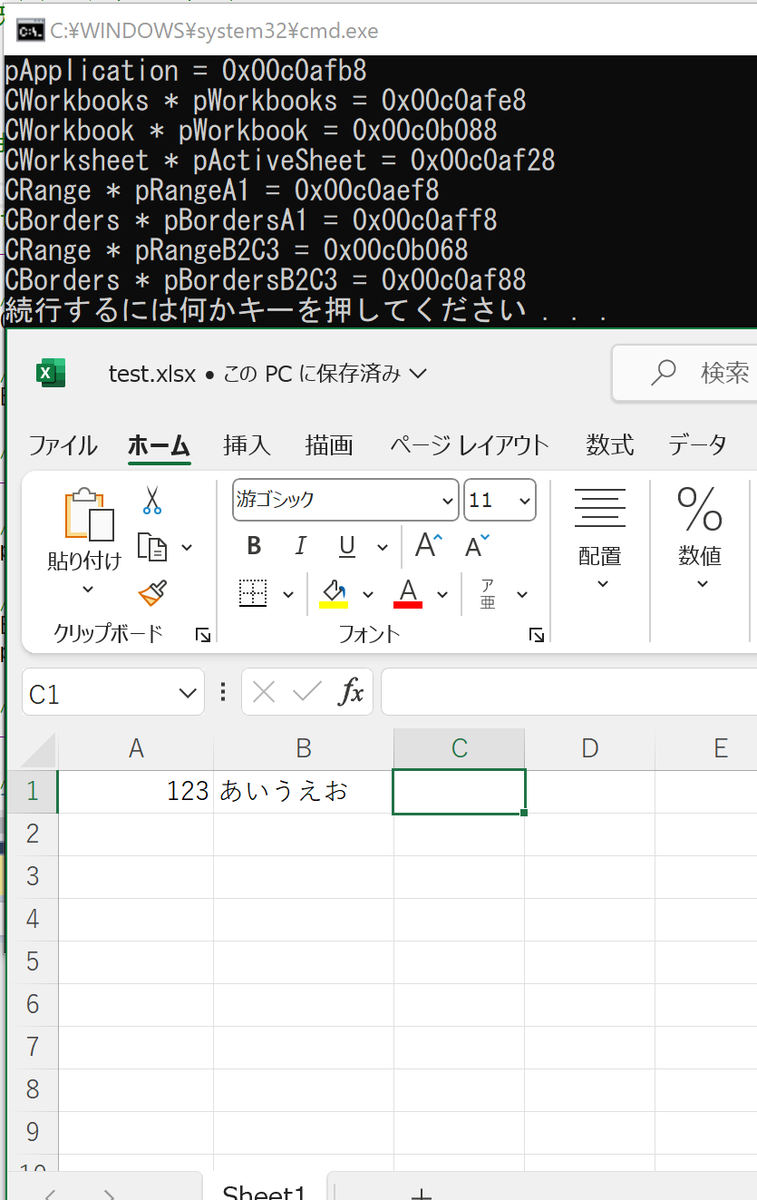Open the 数値 number format group button
Viewport: 757px width, 1200px height.
[700, 538]
